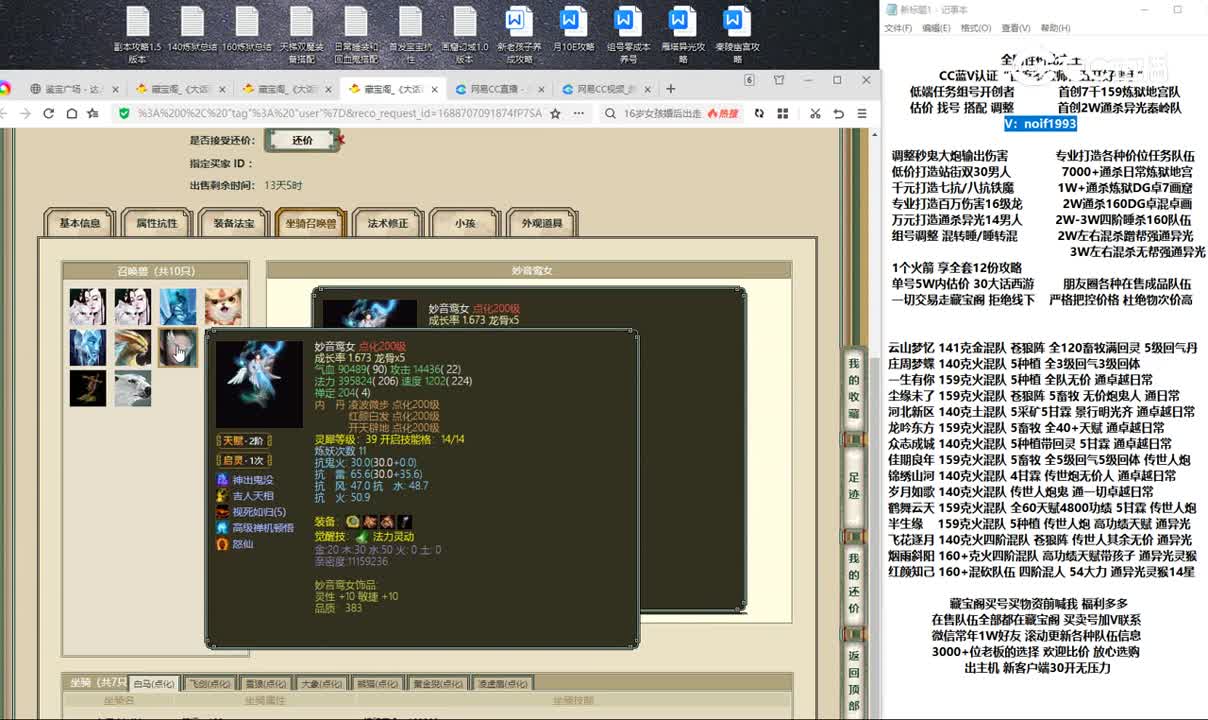Select the 凌虚鹿(点化) mount tab
This screenshot has height=720, width=1208.
[503, 684]
